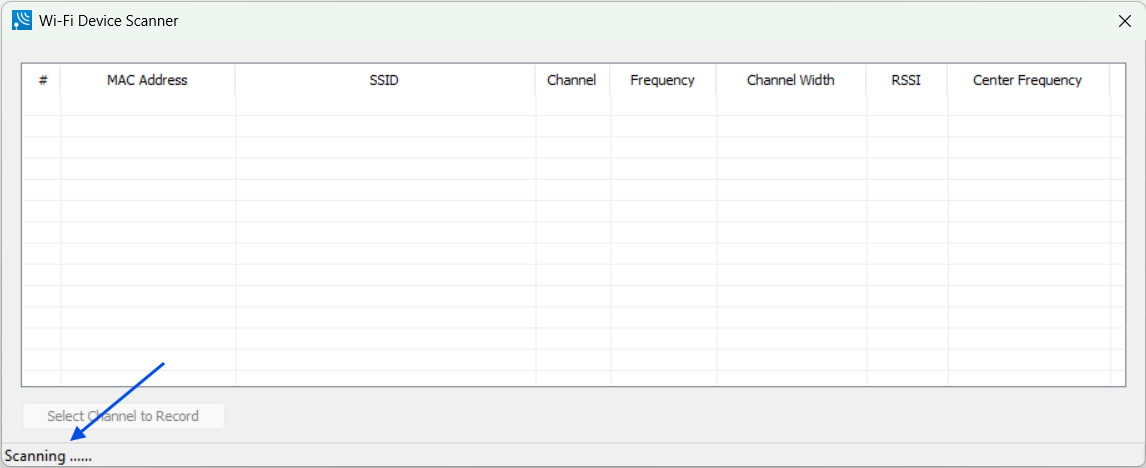Click the Wi-Fi Device Scanner window title

pyautogui.click(x=109, y=20)
